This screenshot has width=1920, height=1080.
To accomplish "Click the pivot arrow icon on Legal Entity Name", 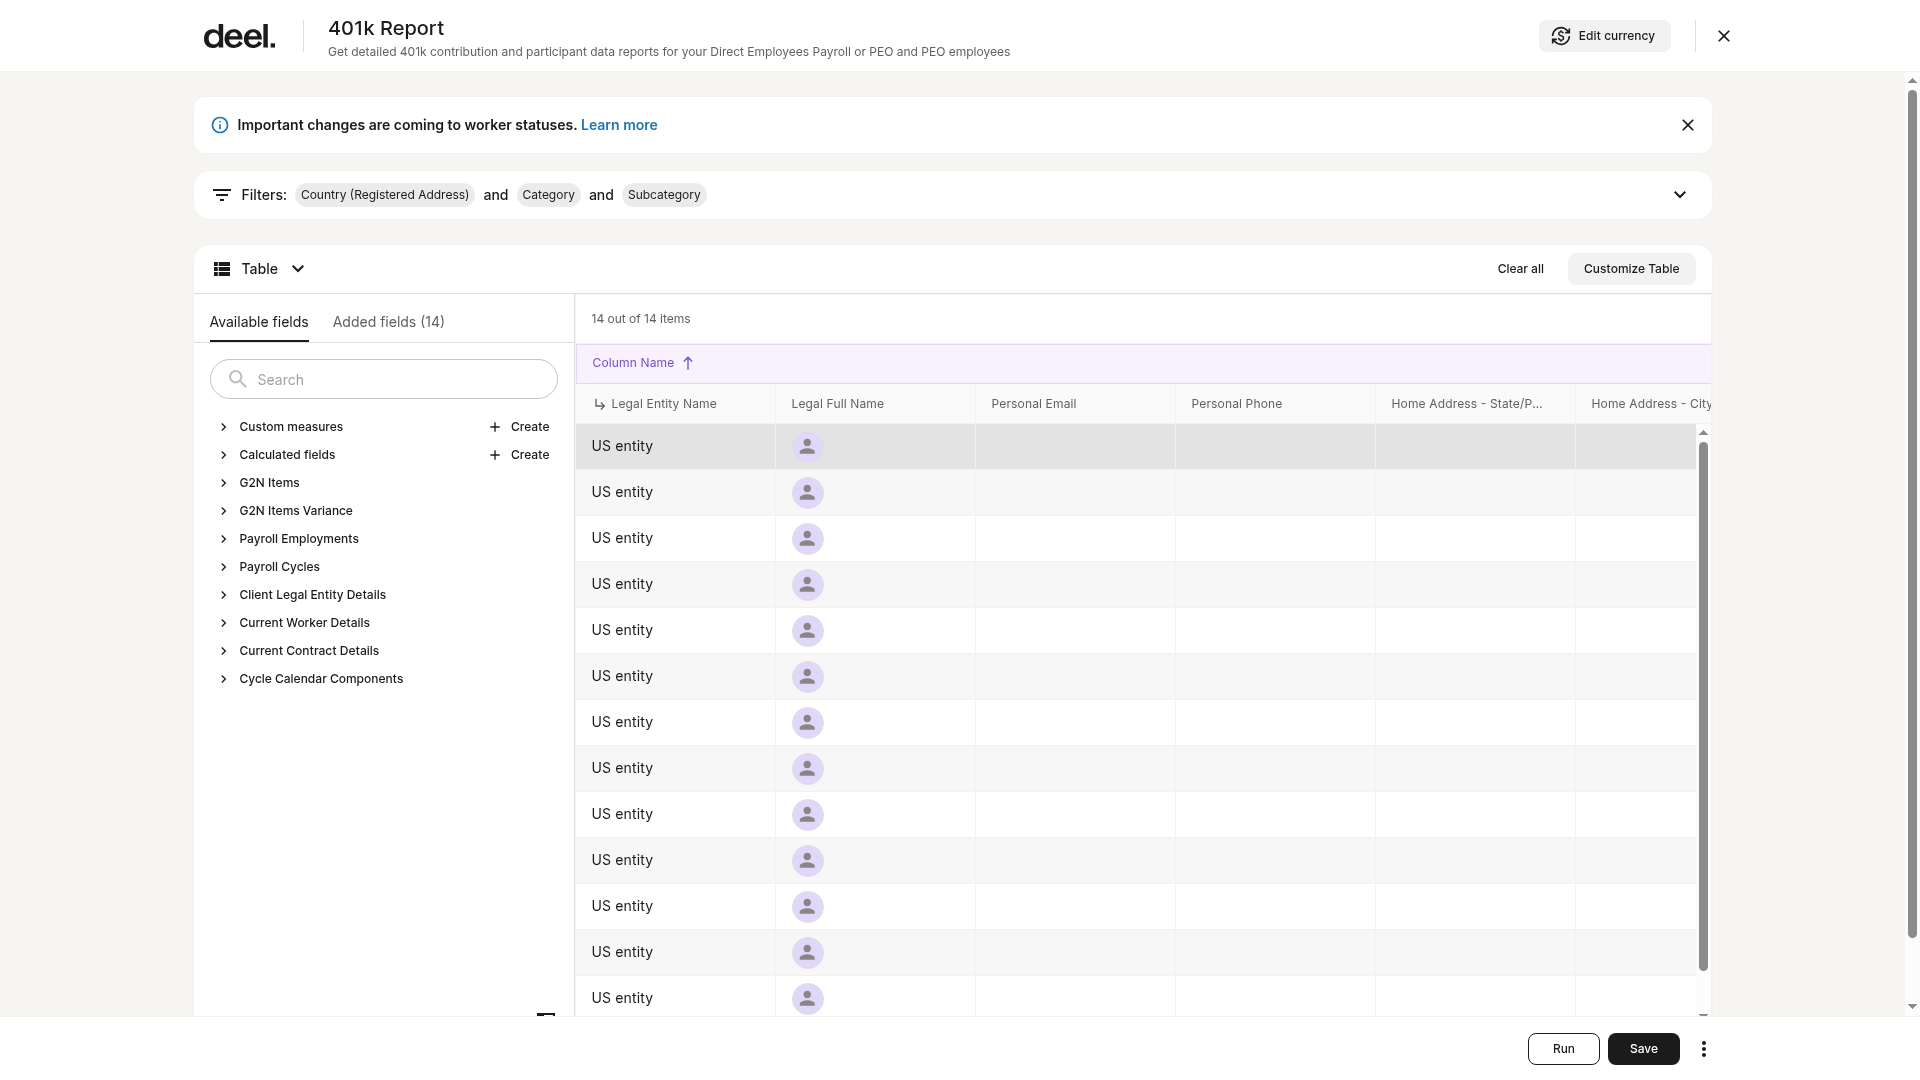I will pos(600,404).
